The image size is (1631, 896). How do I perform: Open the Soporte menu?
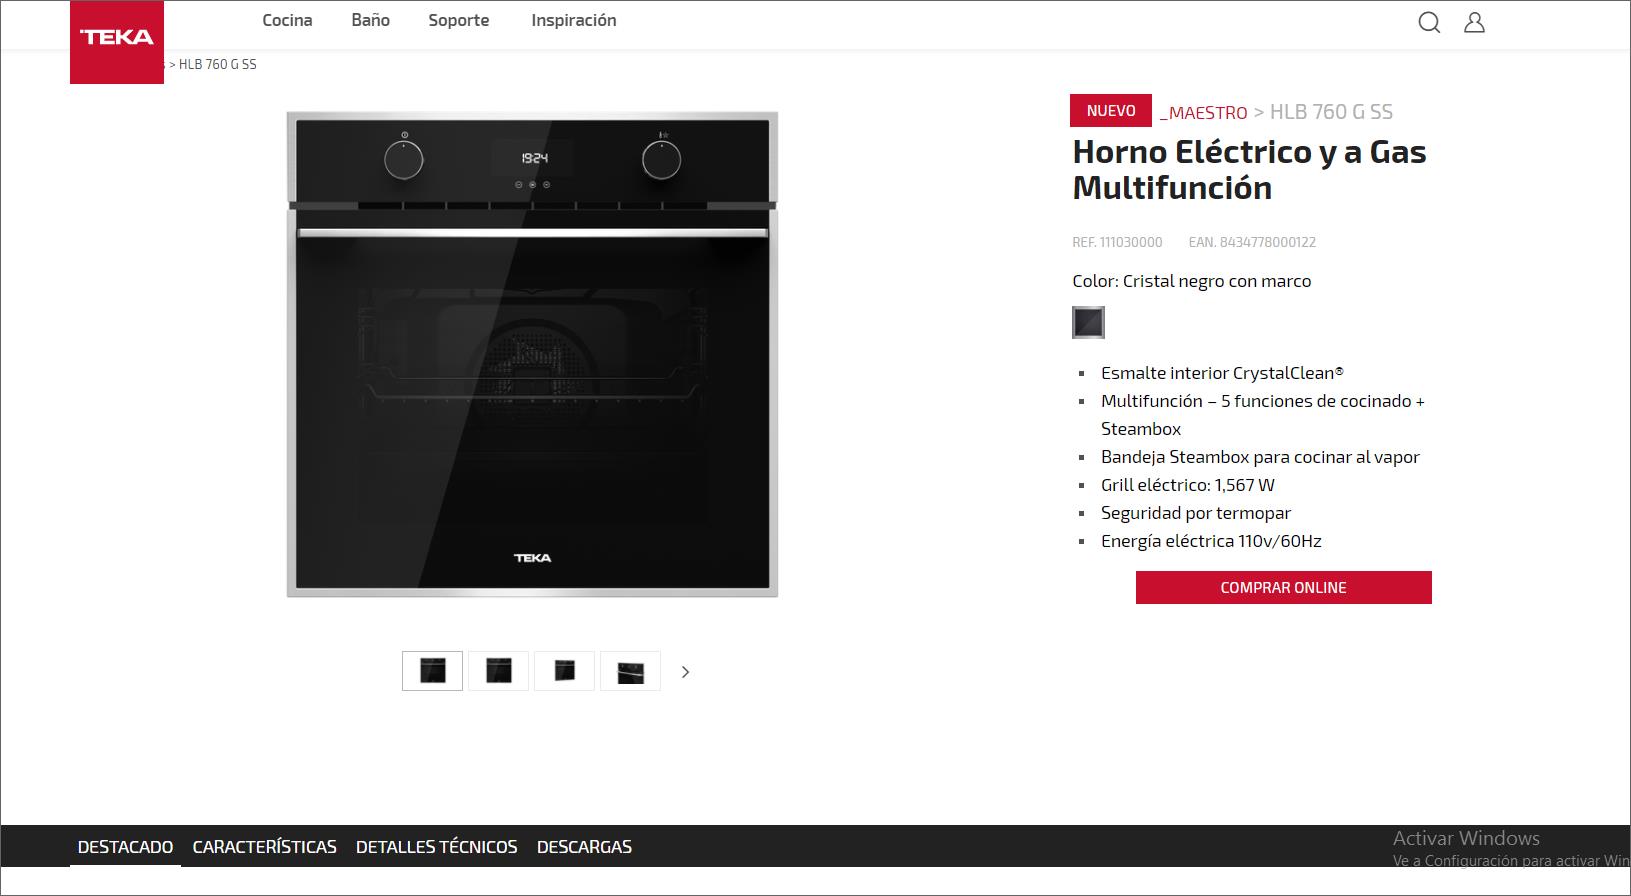(x=459, y=20)
